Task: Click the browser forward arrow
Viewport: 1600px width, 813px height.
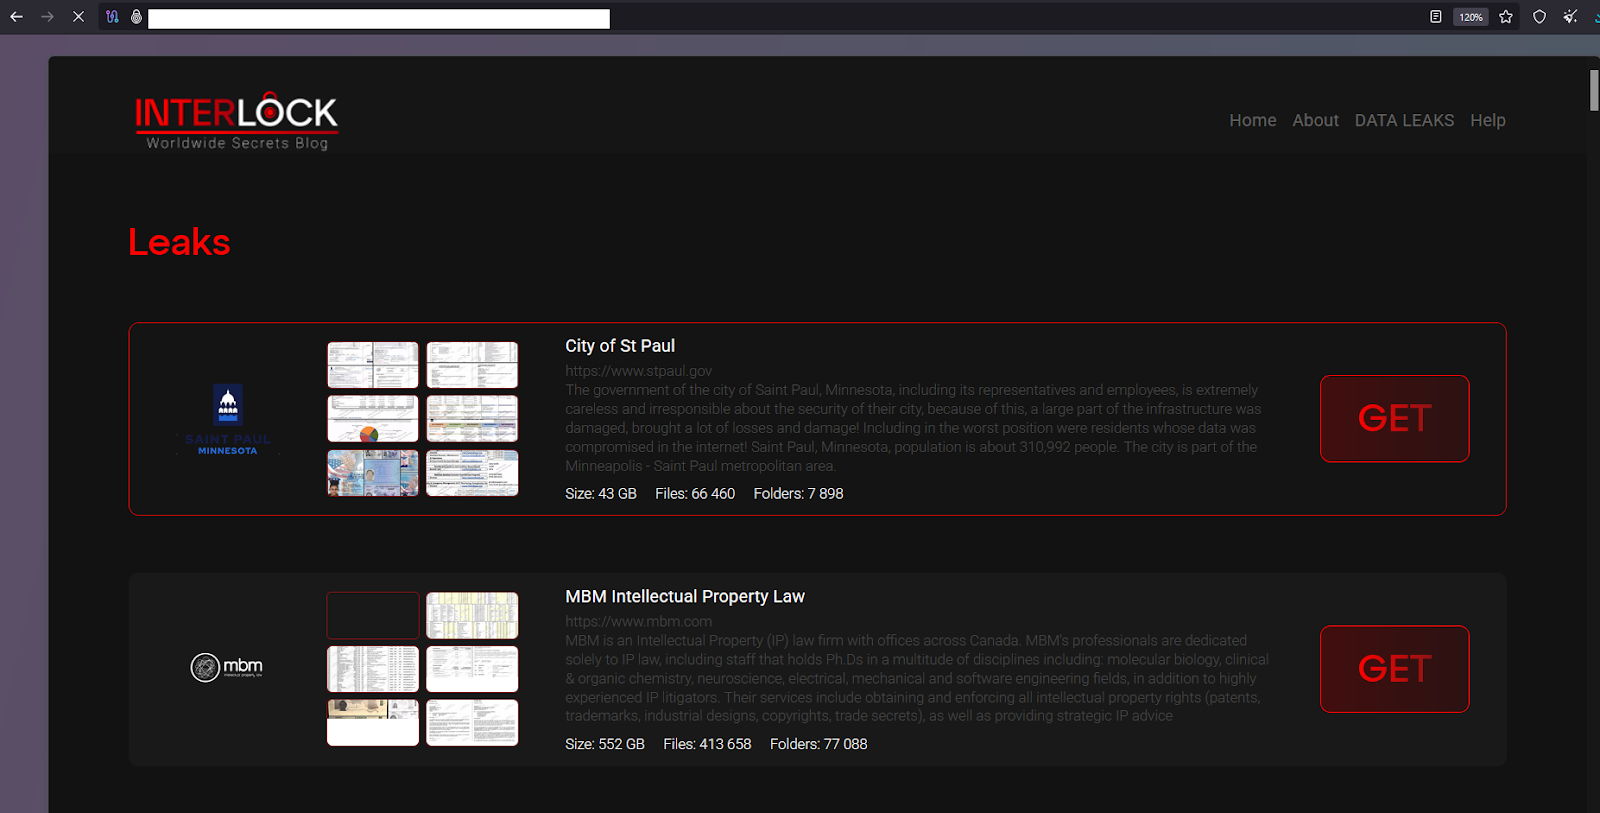Action: click(x=47, y=17)
